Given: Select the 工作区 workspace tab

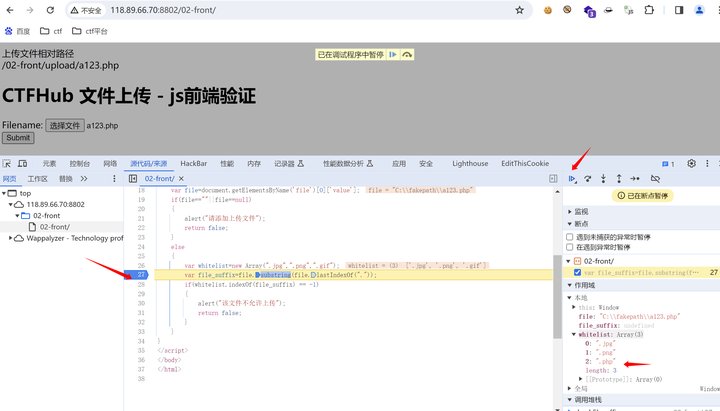Looking at the screenshot, I should point(37,179).
